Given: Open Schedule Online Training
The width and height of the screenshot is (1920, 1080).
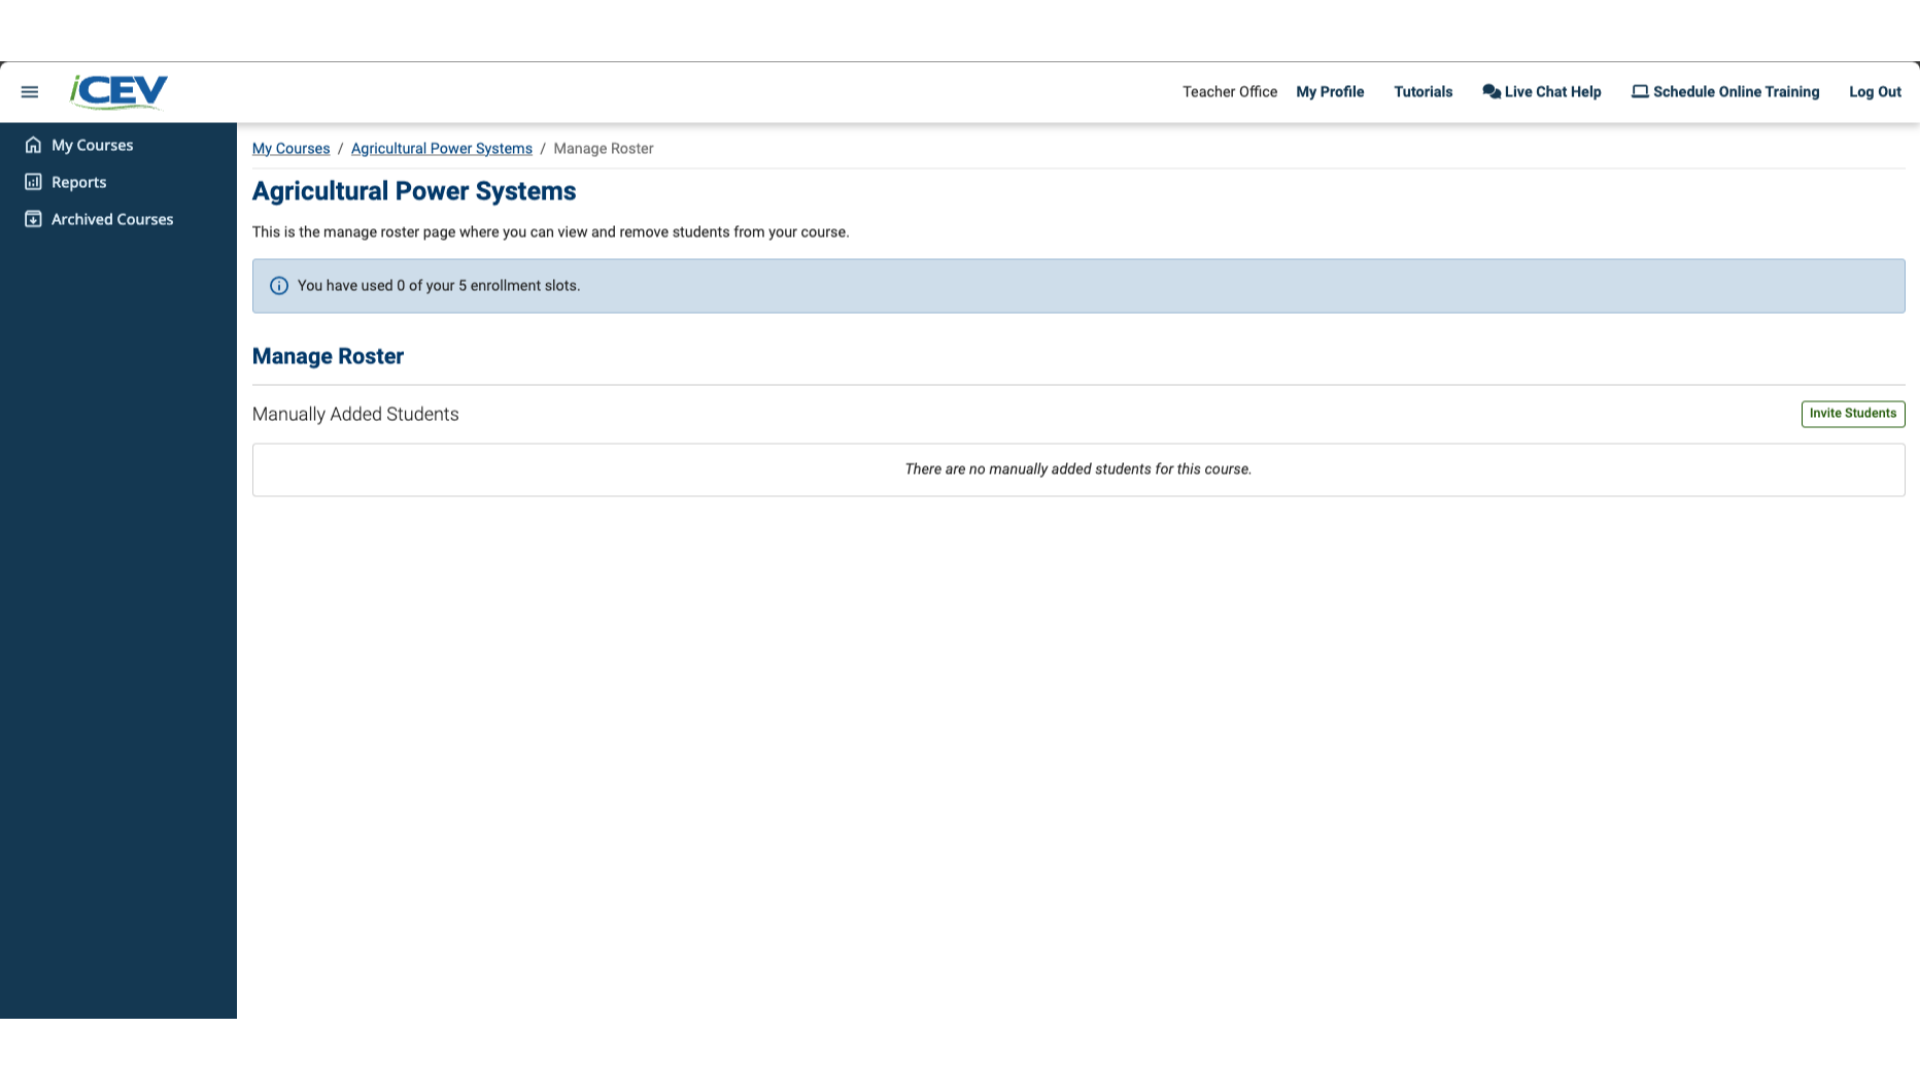Looking at the screenshot, I should point(1725,91).
